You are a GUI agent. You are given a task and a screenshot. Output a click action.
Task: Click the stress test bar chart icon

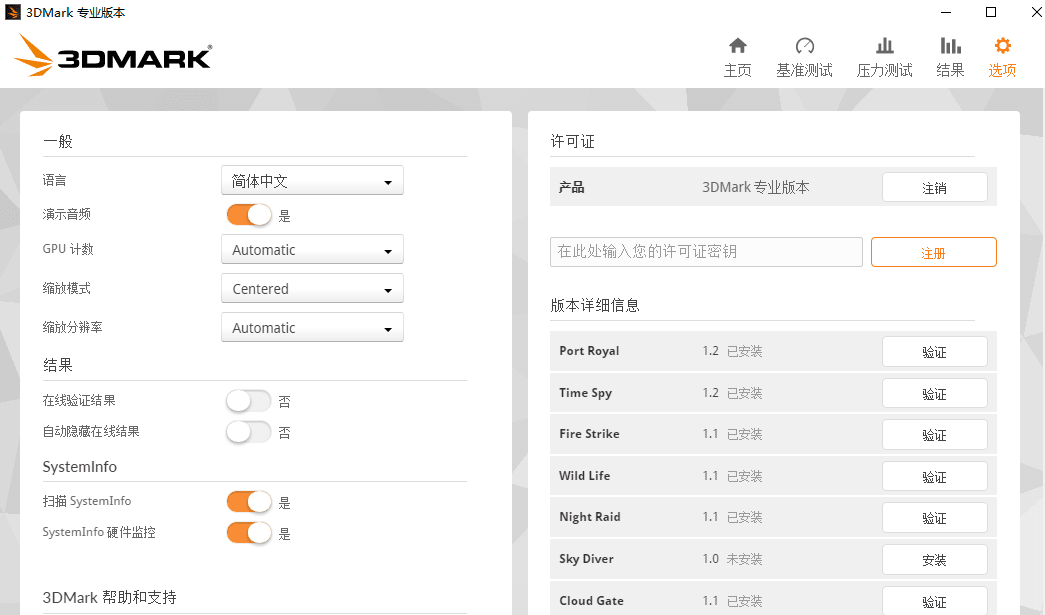coord(884,45)
